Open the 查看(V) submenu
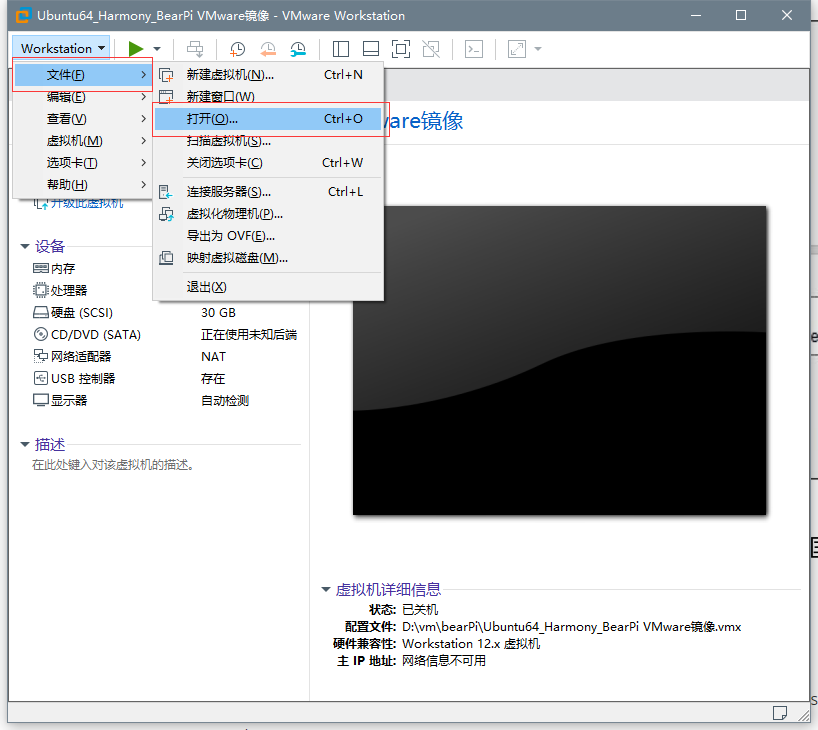Viewport: 818px width, 730px height. click(82, 119)
